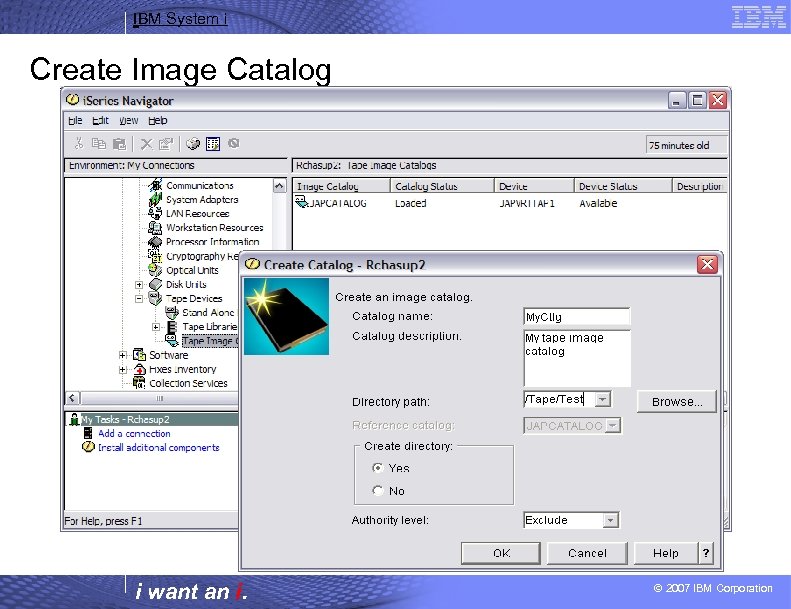This screenshot has width=791, height=609.
Task: Open the Authority level dropdown
Action: [x=610, y=520]
